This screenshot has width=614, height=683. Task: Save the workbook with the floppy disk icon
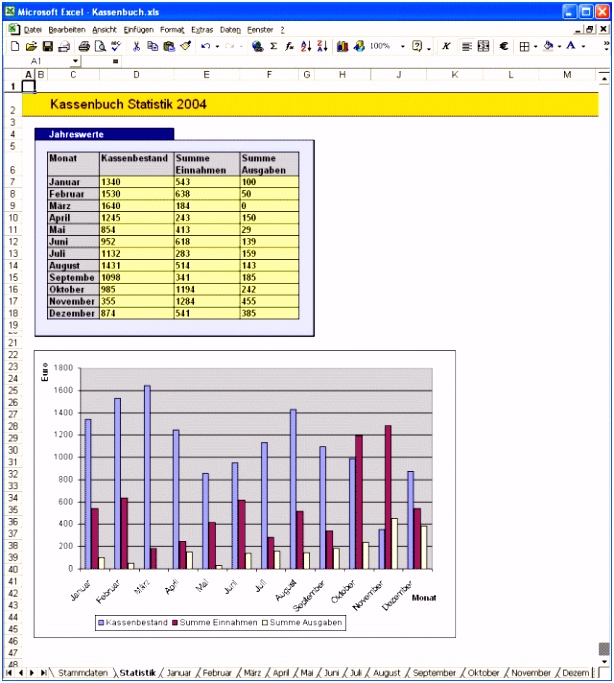pos(47,46)
